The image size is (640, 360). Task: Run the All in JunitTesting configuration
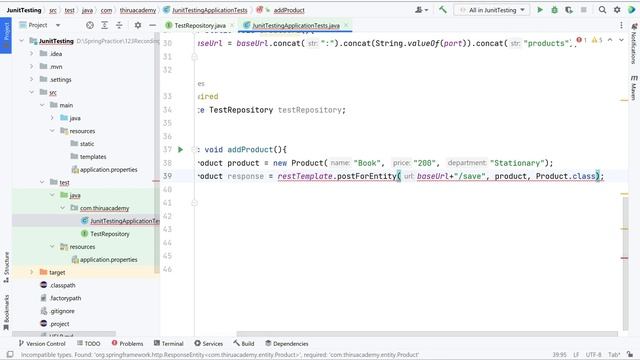tap(540, 10)
